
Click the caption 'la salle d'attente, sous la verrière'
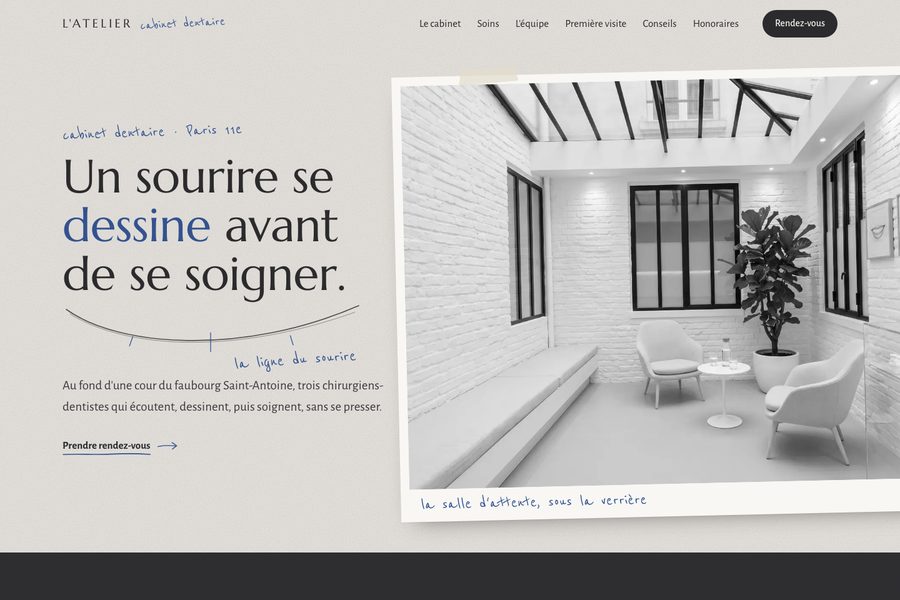pyautogui.click(x=533, y=501)
